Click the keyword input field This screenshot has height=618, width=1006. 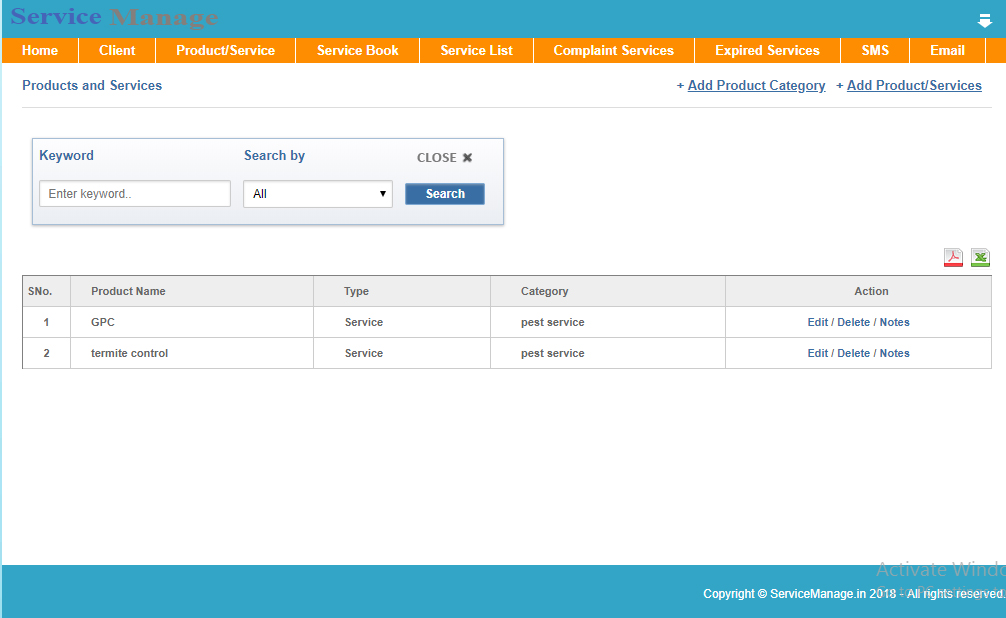[x=135, y=194]
